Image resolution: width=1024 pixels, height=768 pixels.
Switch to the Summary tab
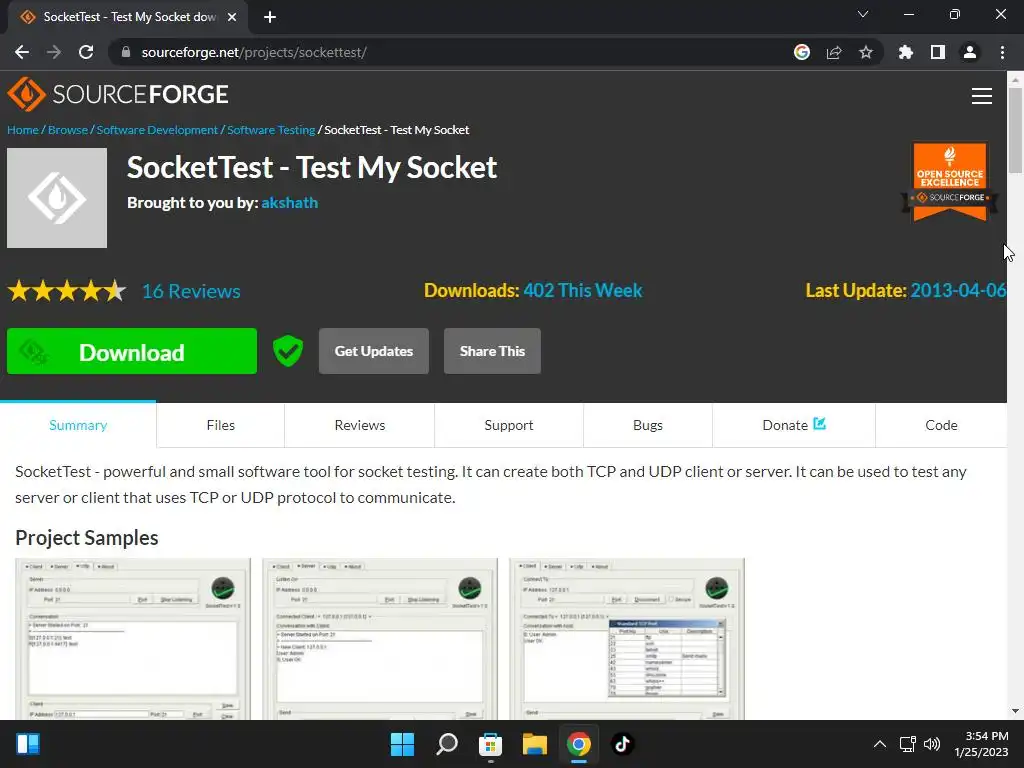coord(78,425)
